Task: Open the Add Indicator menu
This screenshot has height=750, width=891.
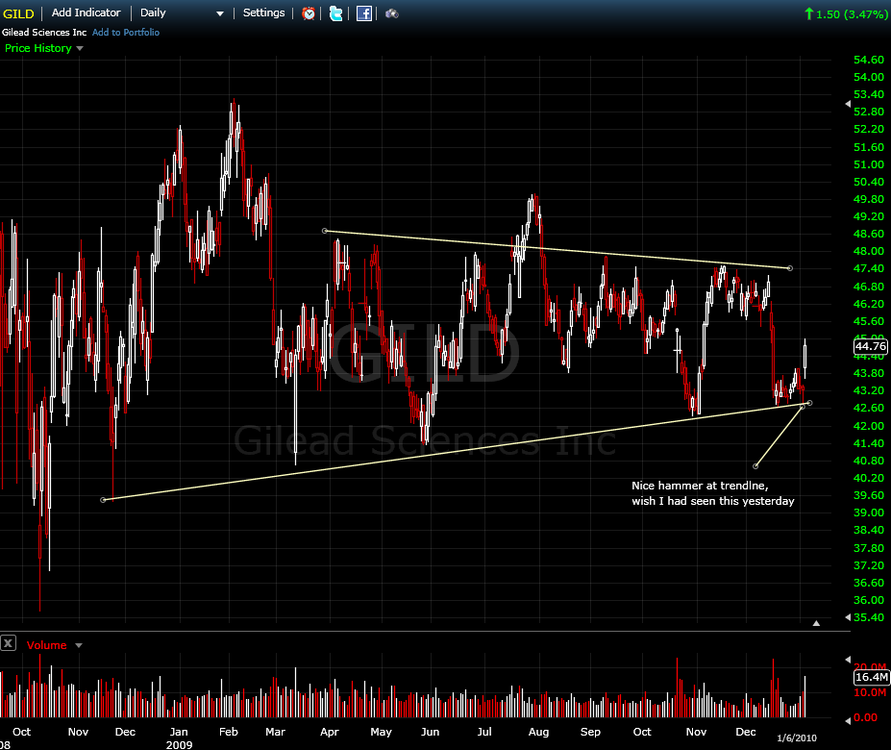Action: pos(86,12)
